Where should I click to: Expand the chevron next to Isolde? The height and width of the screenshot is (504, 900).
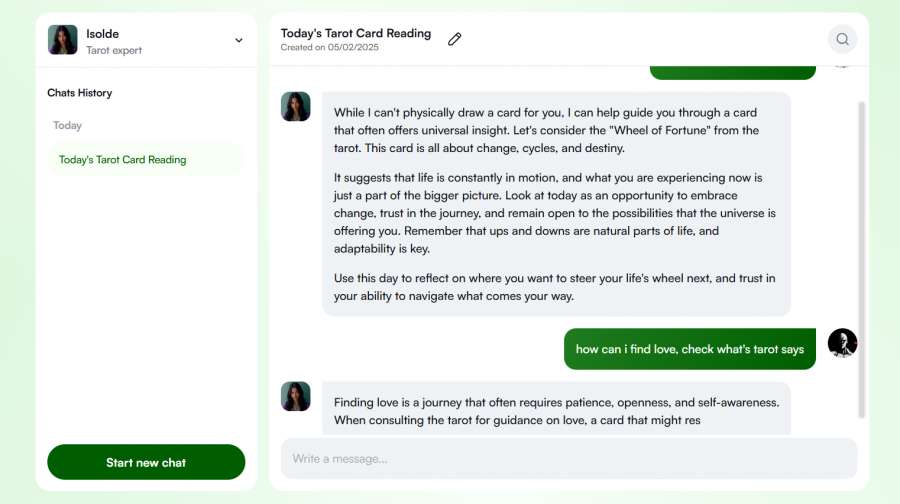239,40
